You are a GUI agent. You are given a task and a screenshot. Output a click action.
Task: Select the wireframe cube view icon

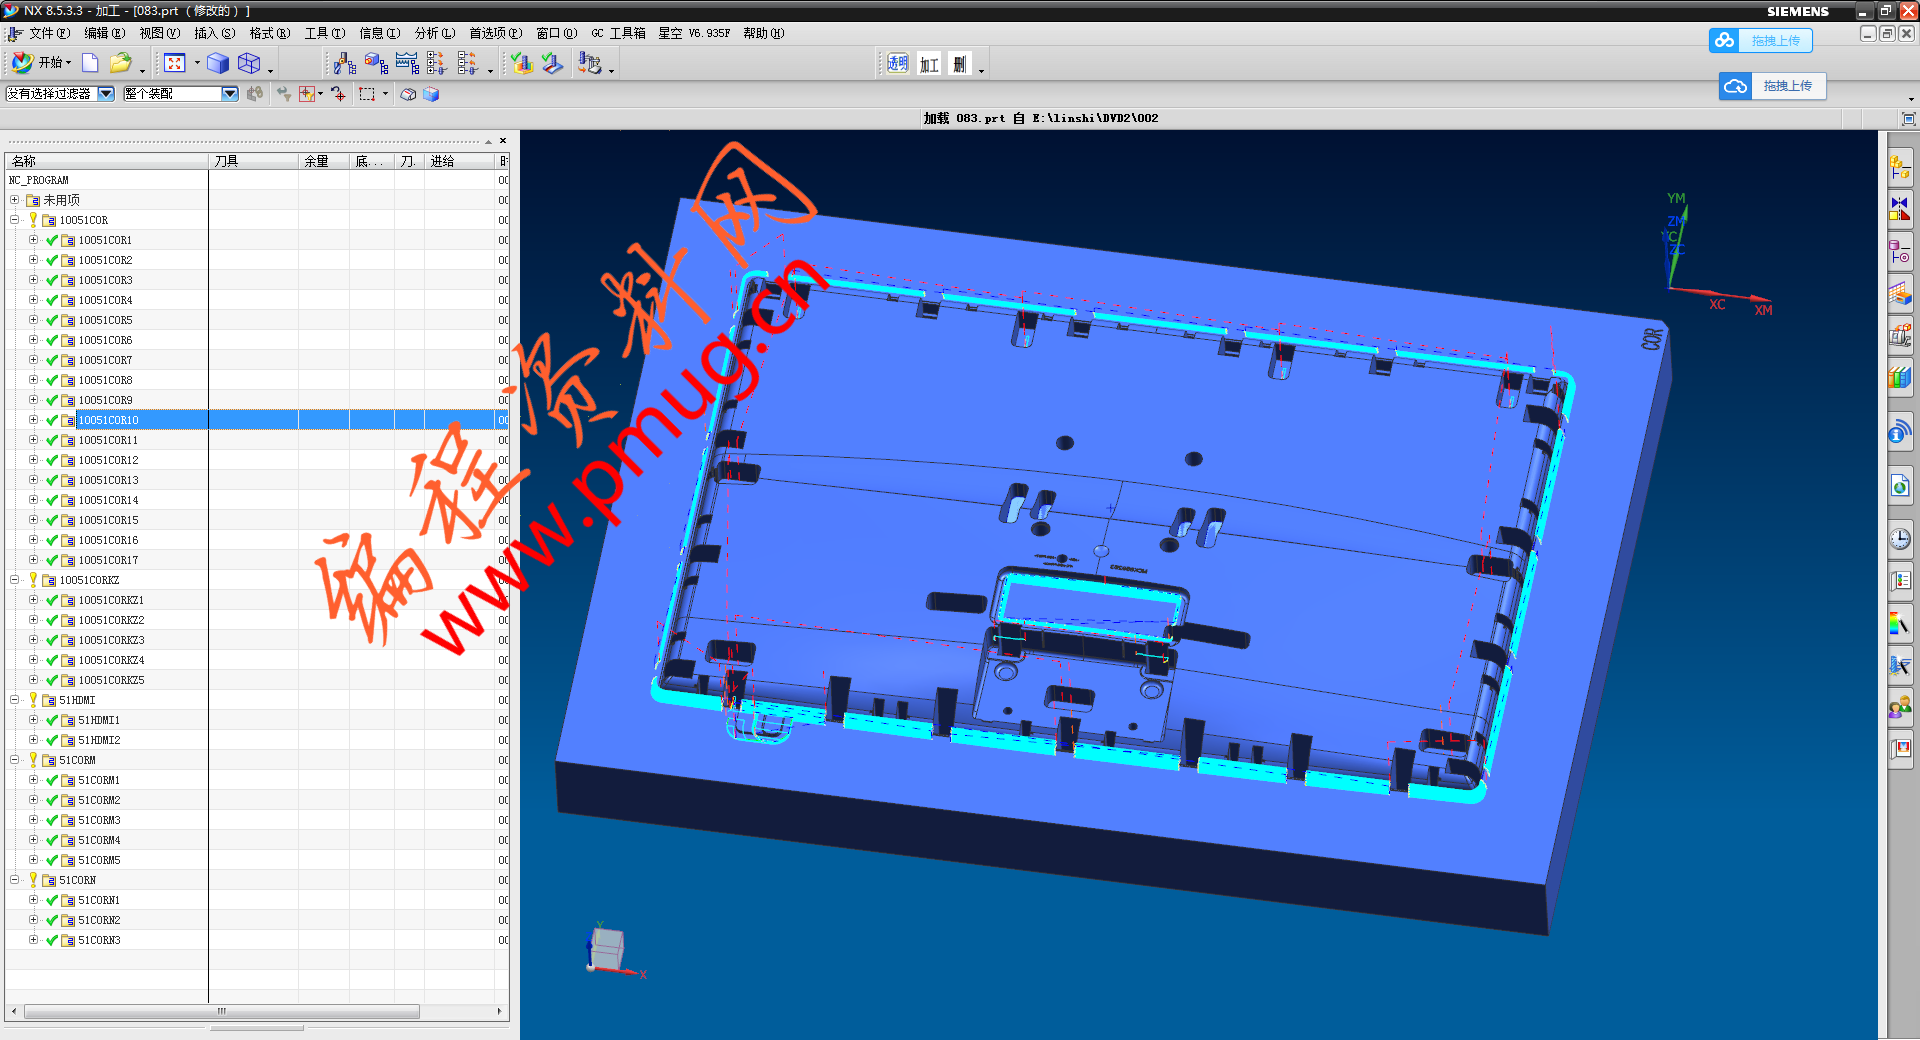click(x=249, y=63)
